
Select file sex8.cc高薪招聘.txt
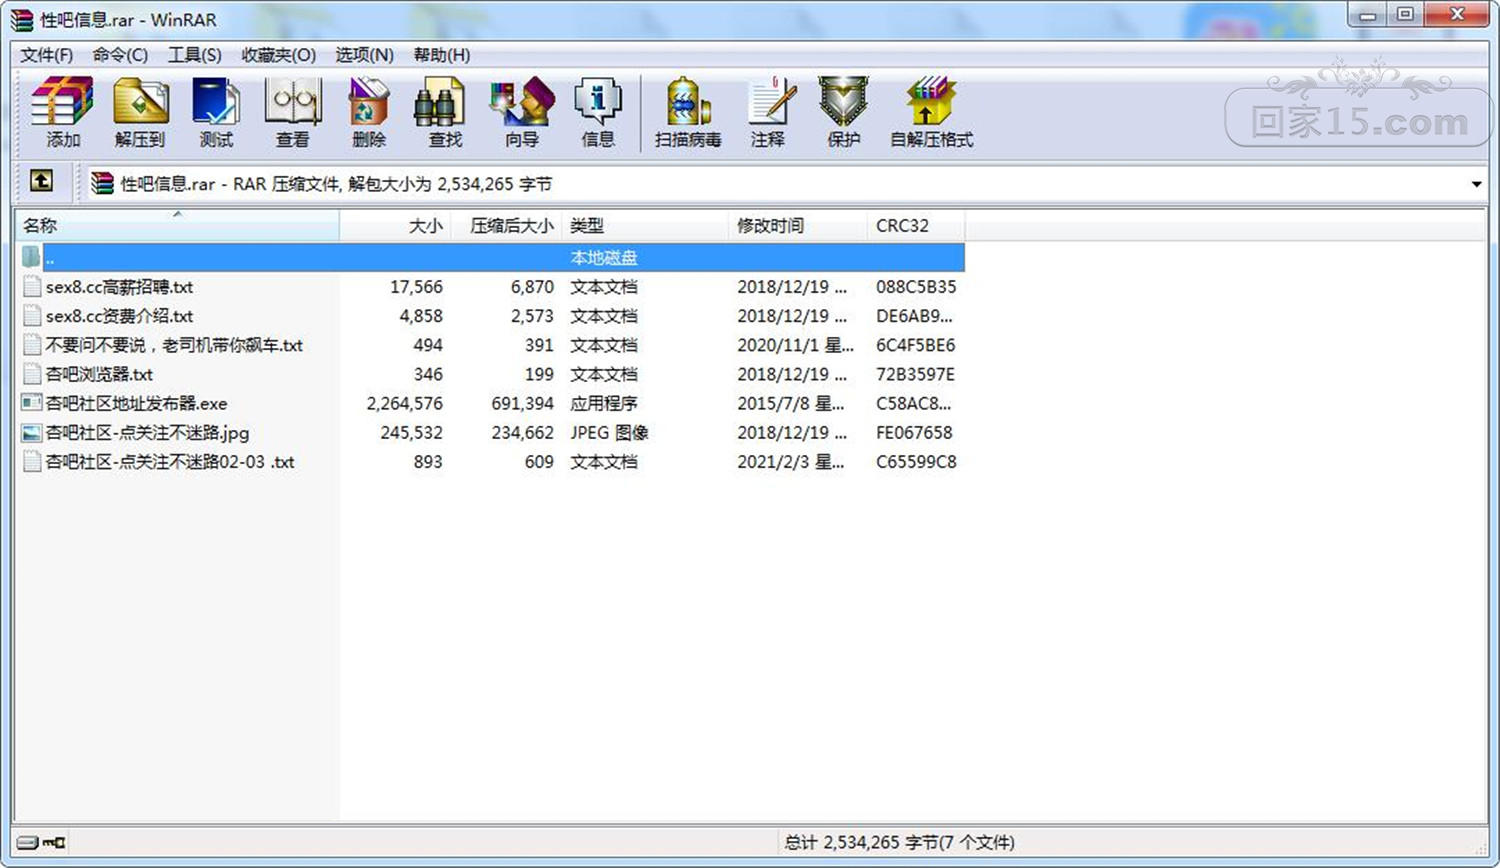[119, 287]
